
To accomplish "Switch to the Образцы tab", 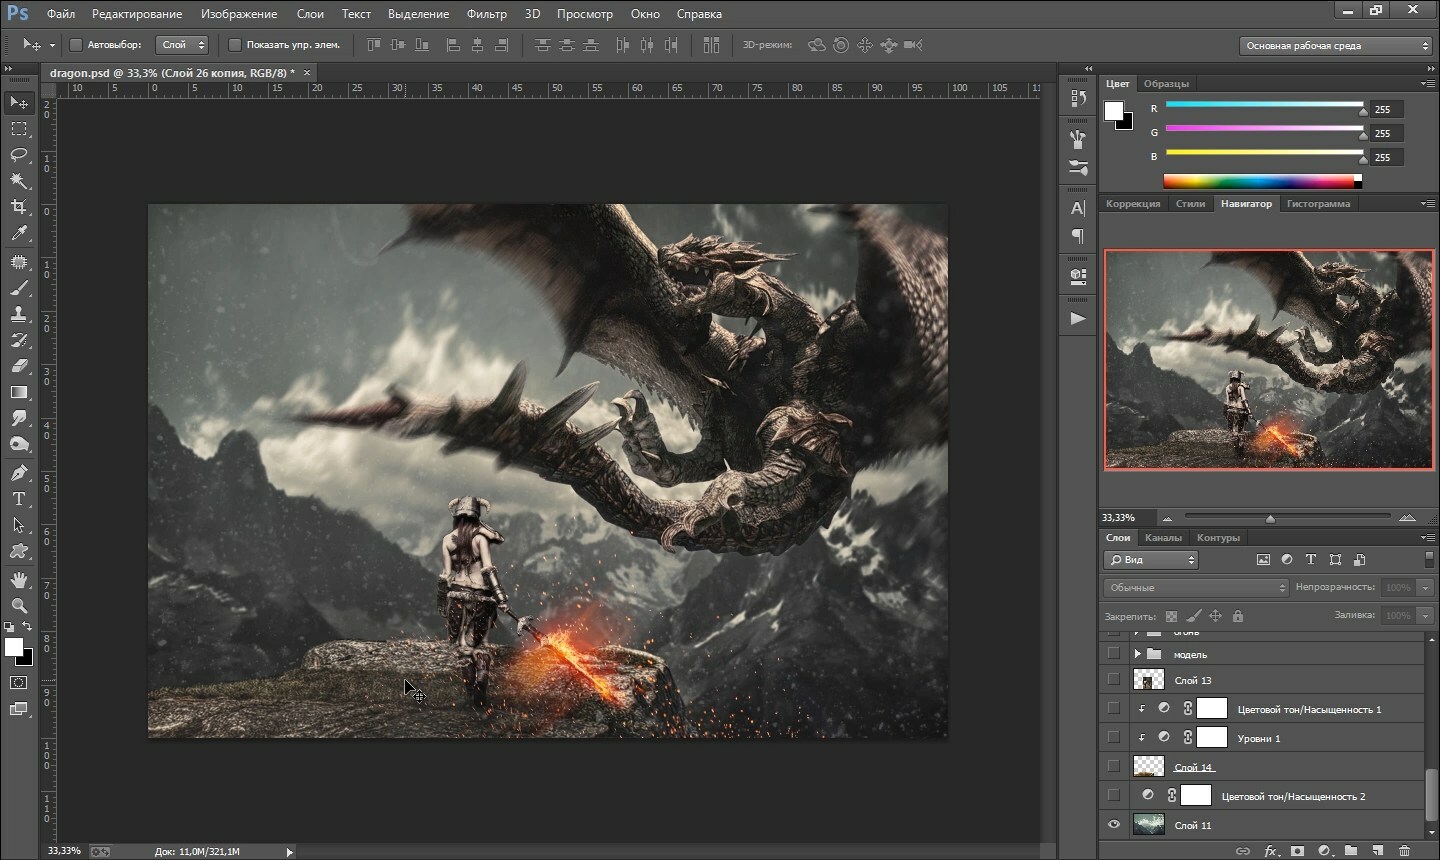I will tap(1166, 84).
